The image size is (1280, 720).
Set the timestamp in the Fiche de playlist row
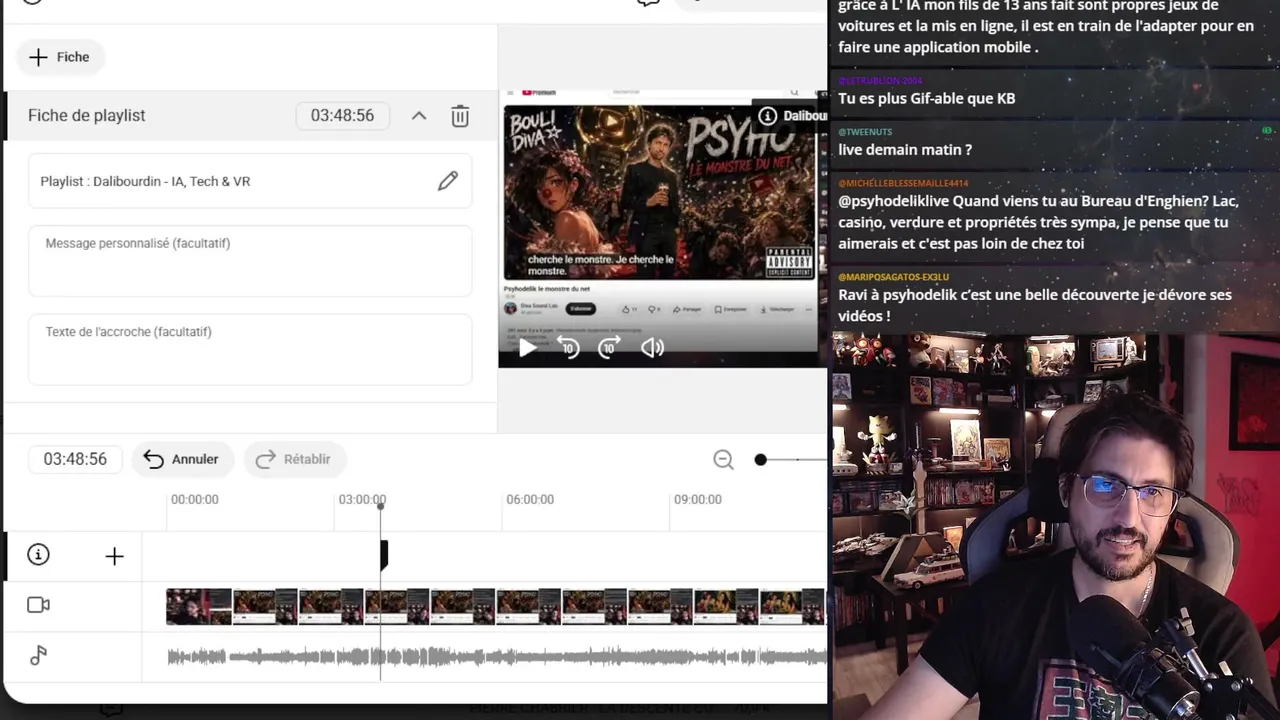point(342,116)
